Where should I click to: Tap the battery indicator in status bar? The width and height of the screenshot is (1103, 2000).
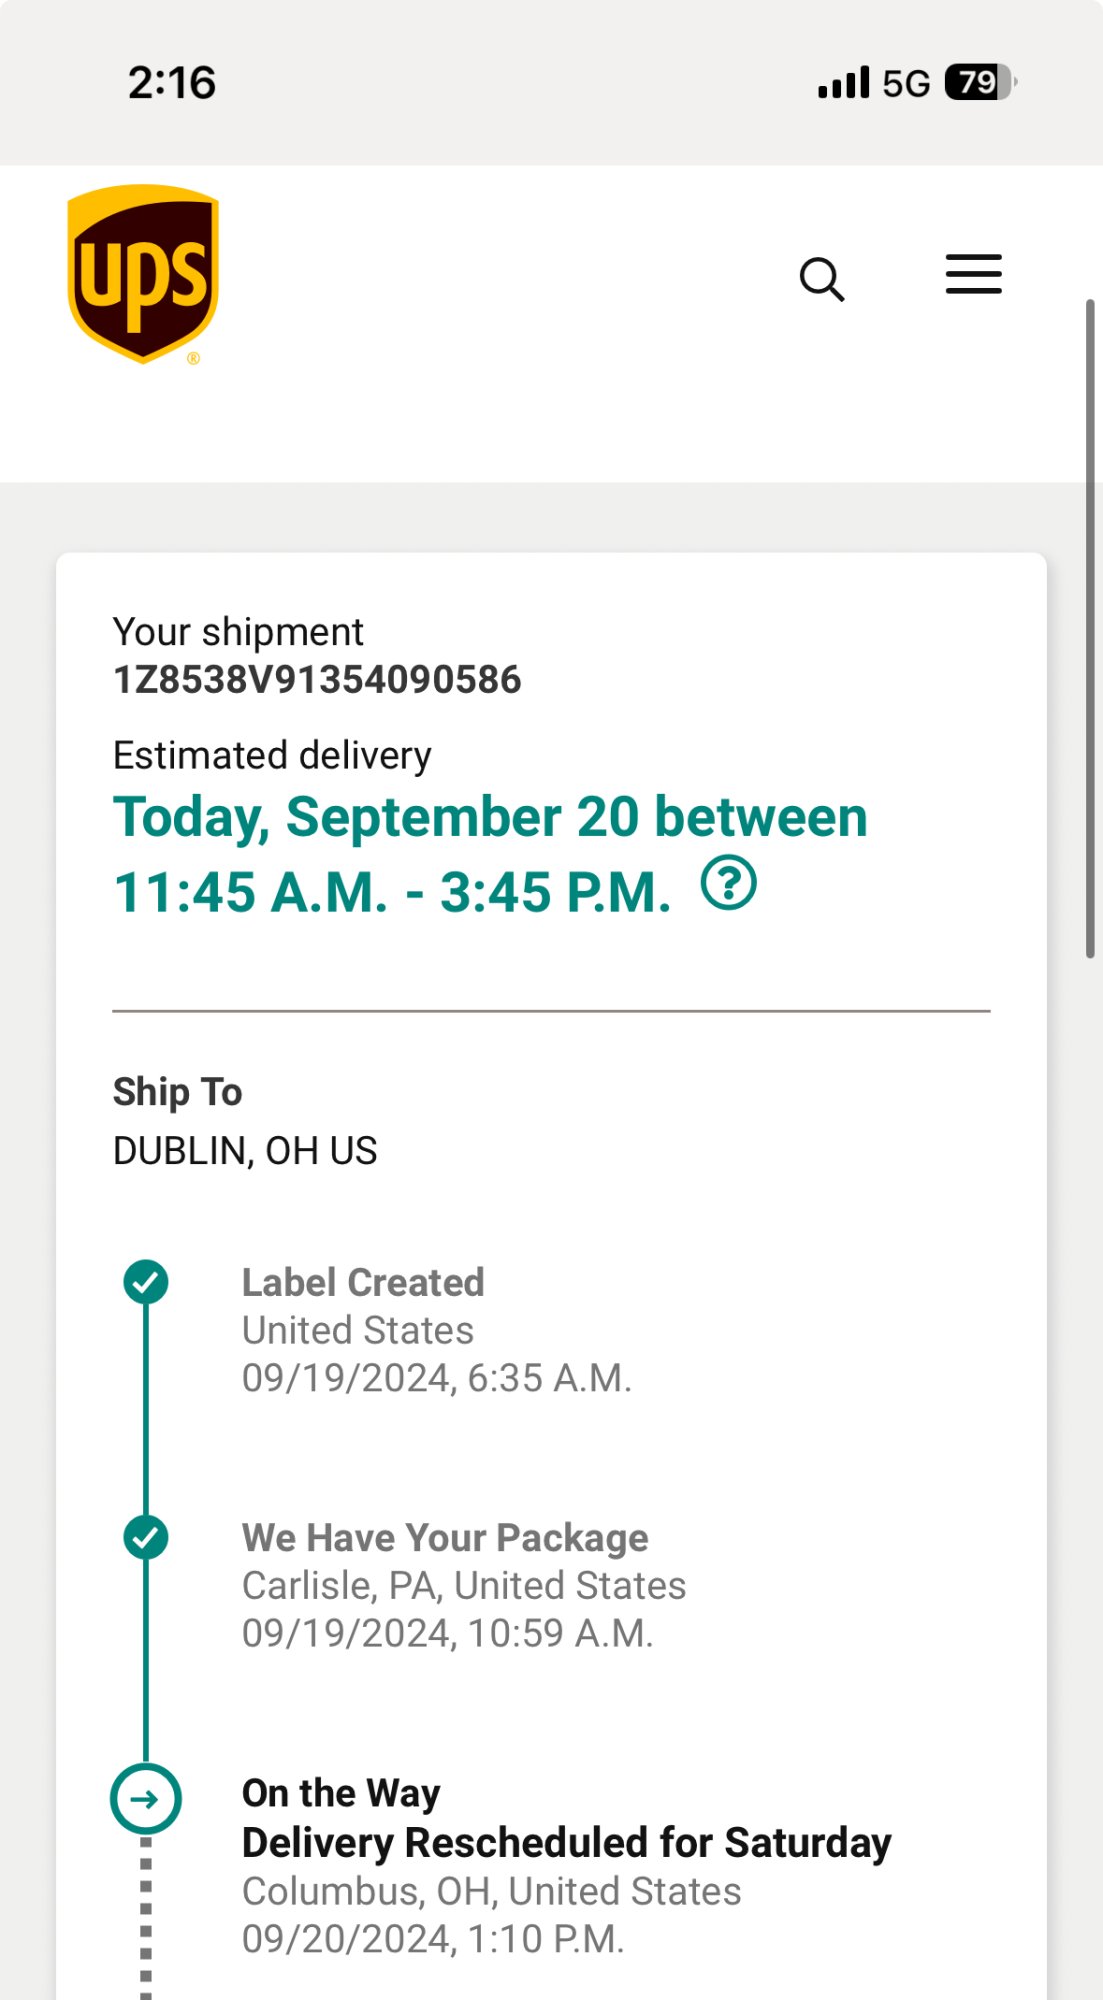tap(979, 82)
